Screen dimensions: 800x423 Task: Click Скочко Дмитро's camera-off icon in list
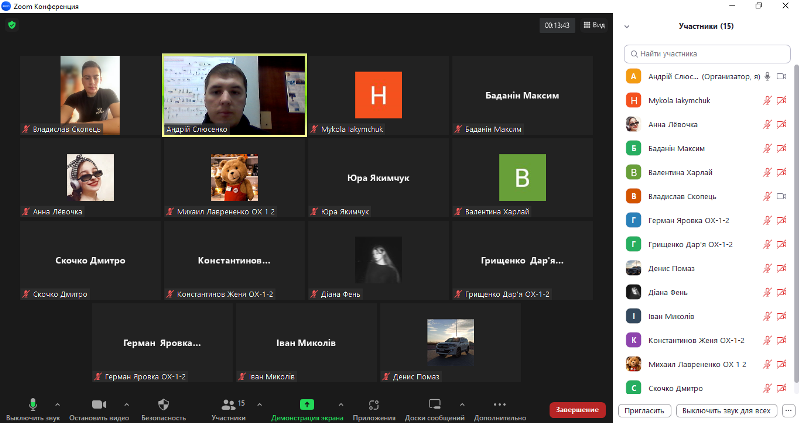[x=782, y=388]
